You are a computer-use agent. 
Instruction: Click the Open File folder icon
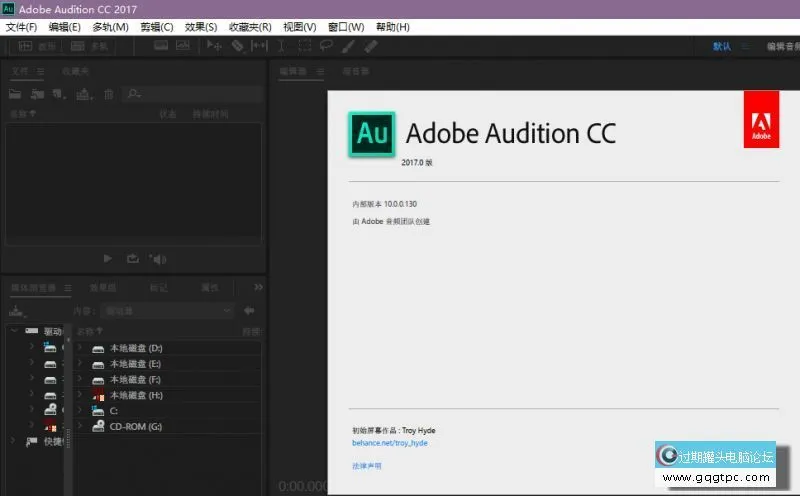(15, 94)
